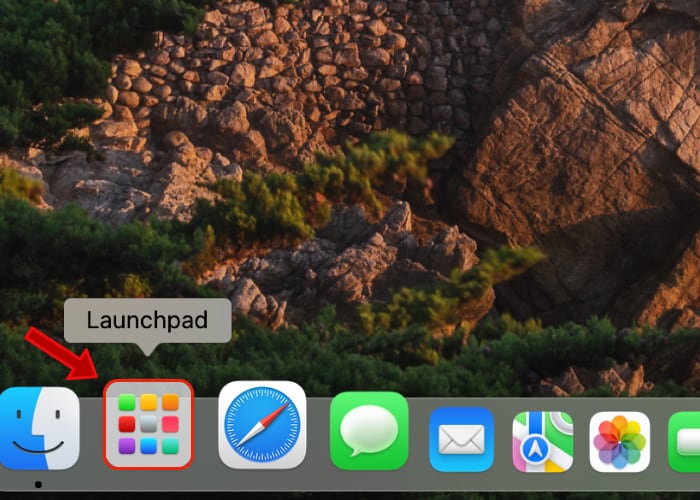Open the Photos app icon

620,442
